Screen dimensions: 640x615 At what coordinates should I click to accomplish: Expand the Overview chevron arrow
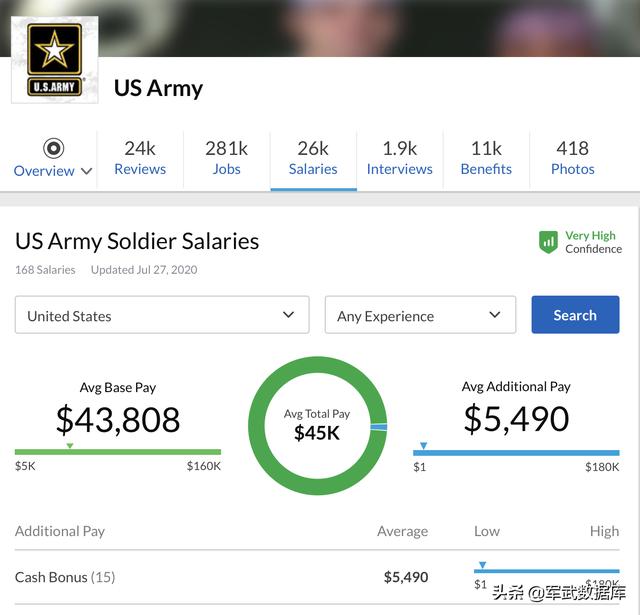(x=87, y=171)
